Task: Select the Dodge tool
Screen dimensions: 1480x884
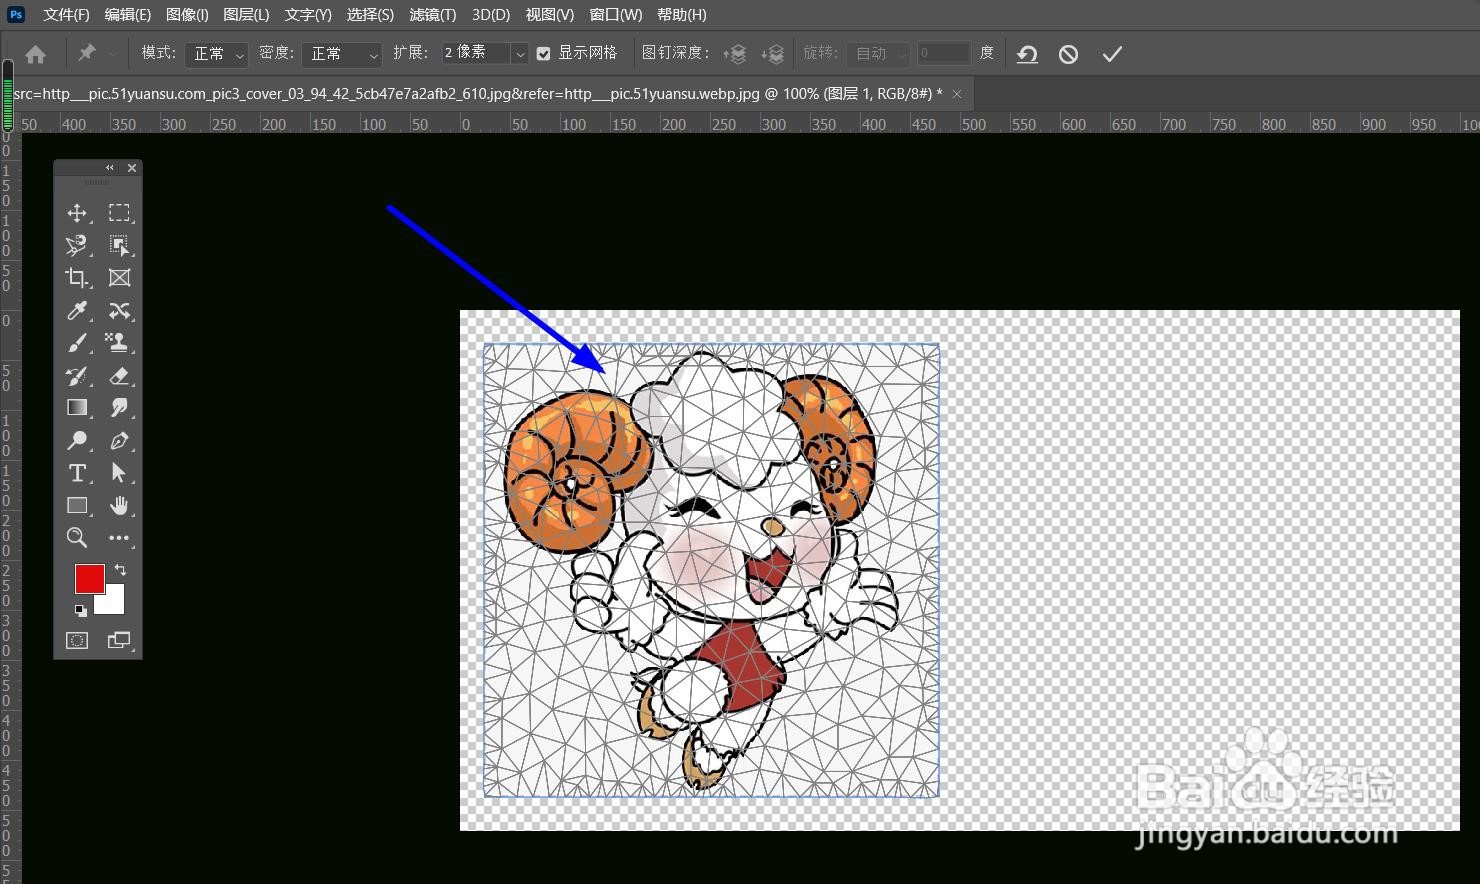Action: point(77,441)
